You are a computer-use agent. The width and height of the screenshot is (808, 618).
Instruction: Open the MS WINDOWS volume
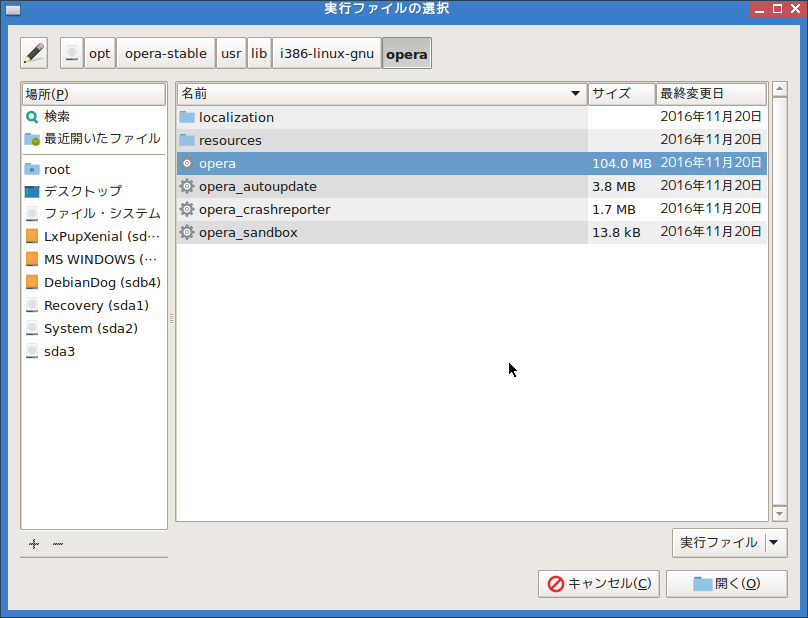tap(94, 259)
